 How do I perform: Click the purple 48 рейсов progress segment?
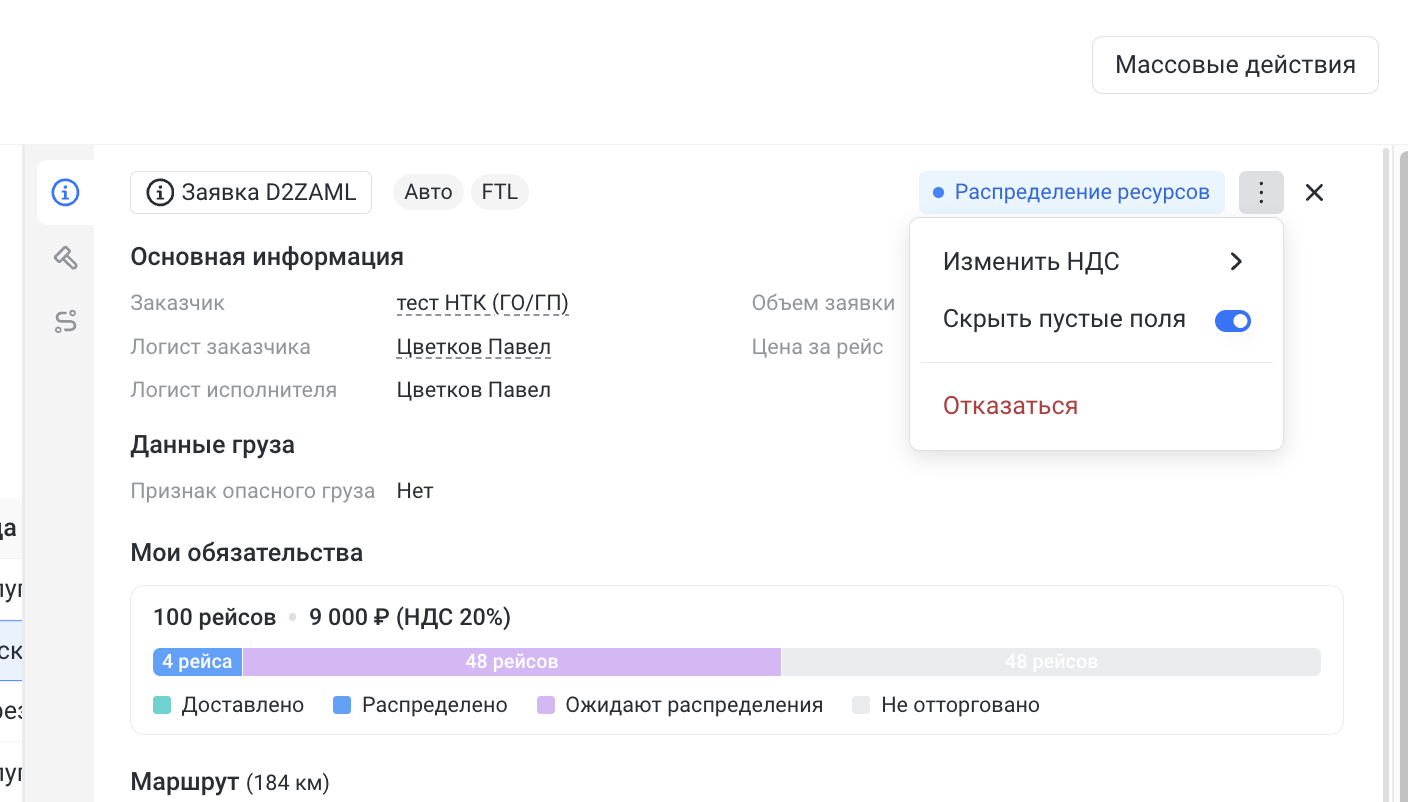pyautogui.click(x=511, y=662)
